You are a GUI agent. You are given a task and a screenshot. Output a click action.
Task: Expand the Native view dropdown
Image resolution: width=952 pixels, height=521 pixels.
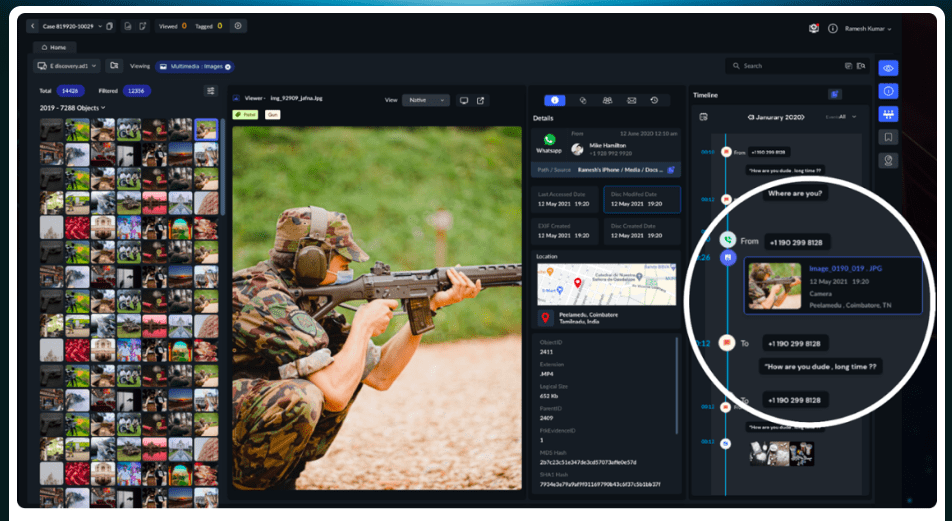426,100
